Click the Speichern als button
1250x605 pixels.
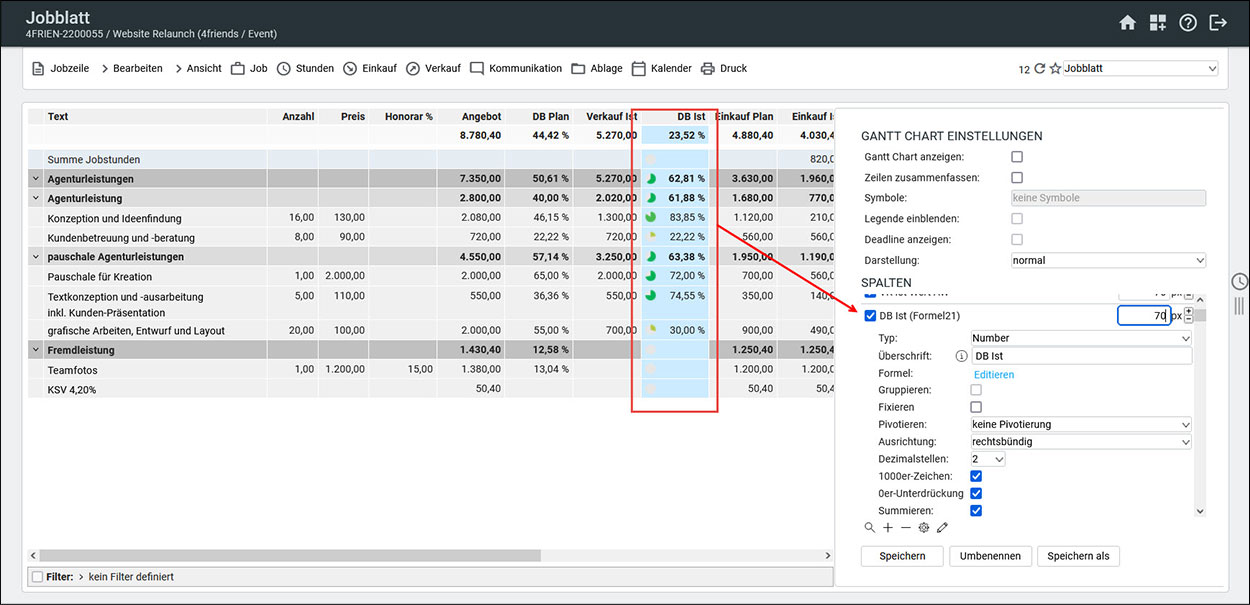point(1079,556)
